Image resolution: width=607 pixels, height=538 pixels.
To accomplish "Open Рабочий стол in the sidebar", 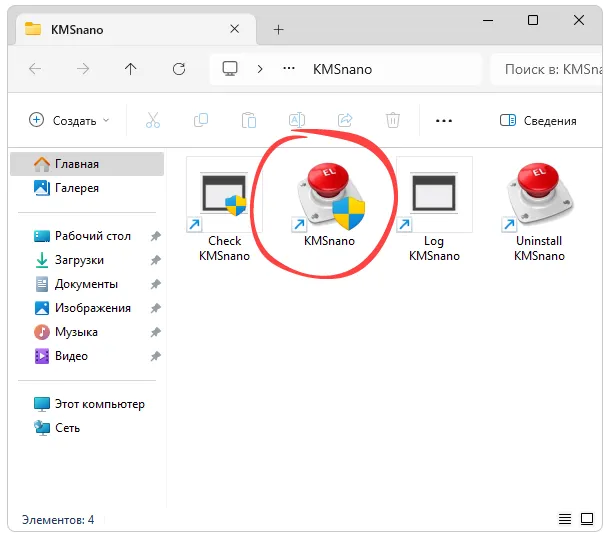I will 87,236.
